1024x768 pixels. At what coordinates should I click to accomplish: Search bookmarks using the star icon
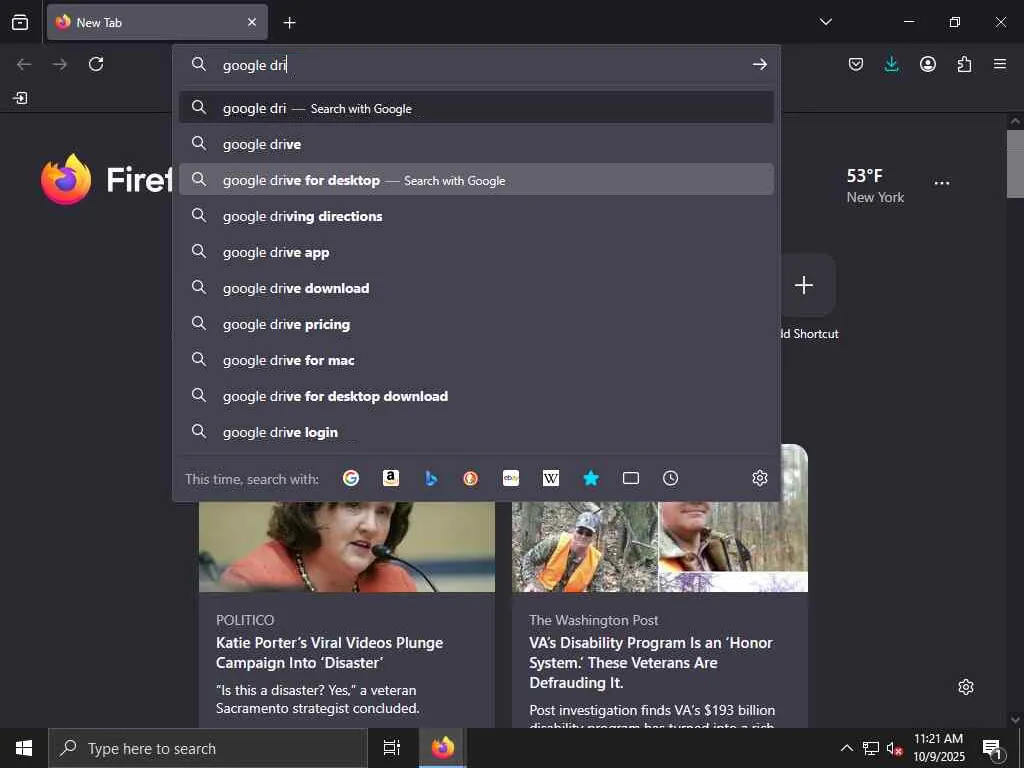591,478
